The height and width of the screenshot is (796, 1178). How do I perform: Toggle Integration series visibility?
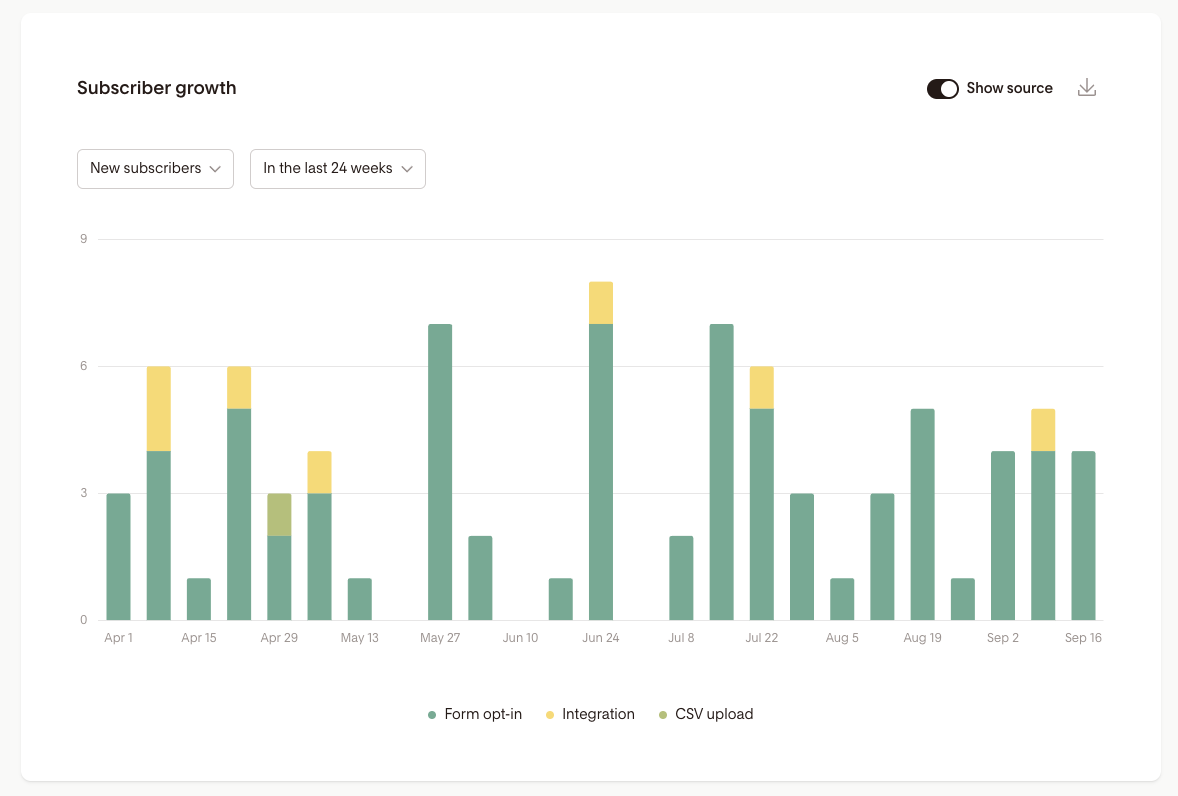point(598,714)
